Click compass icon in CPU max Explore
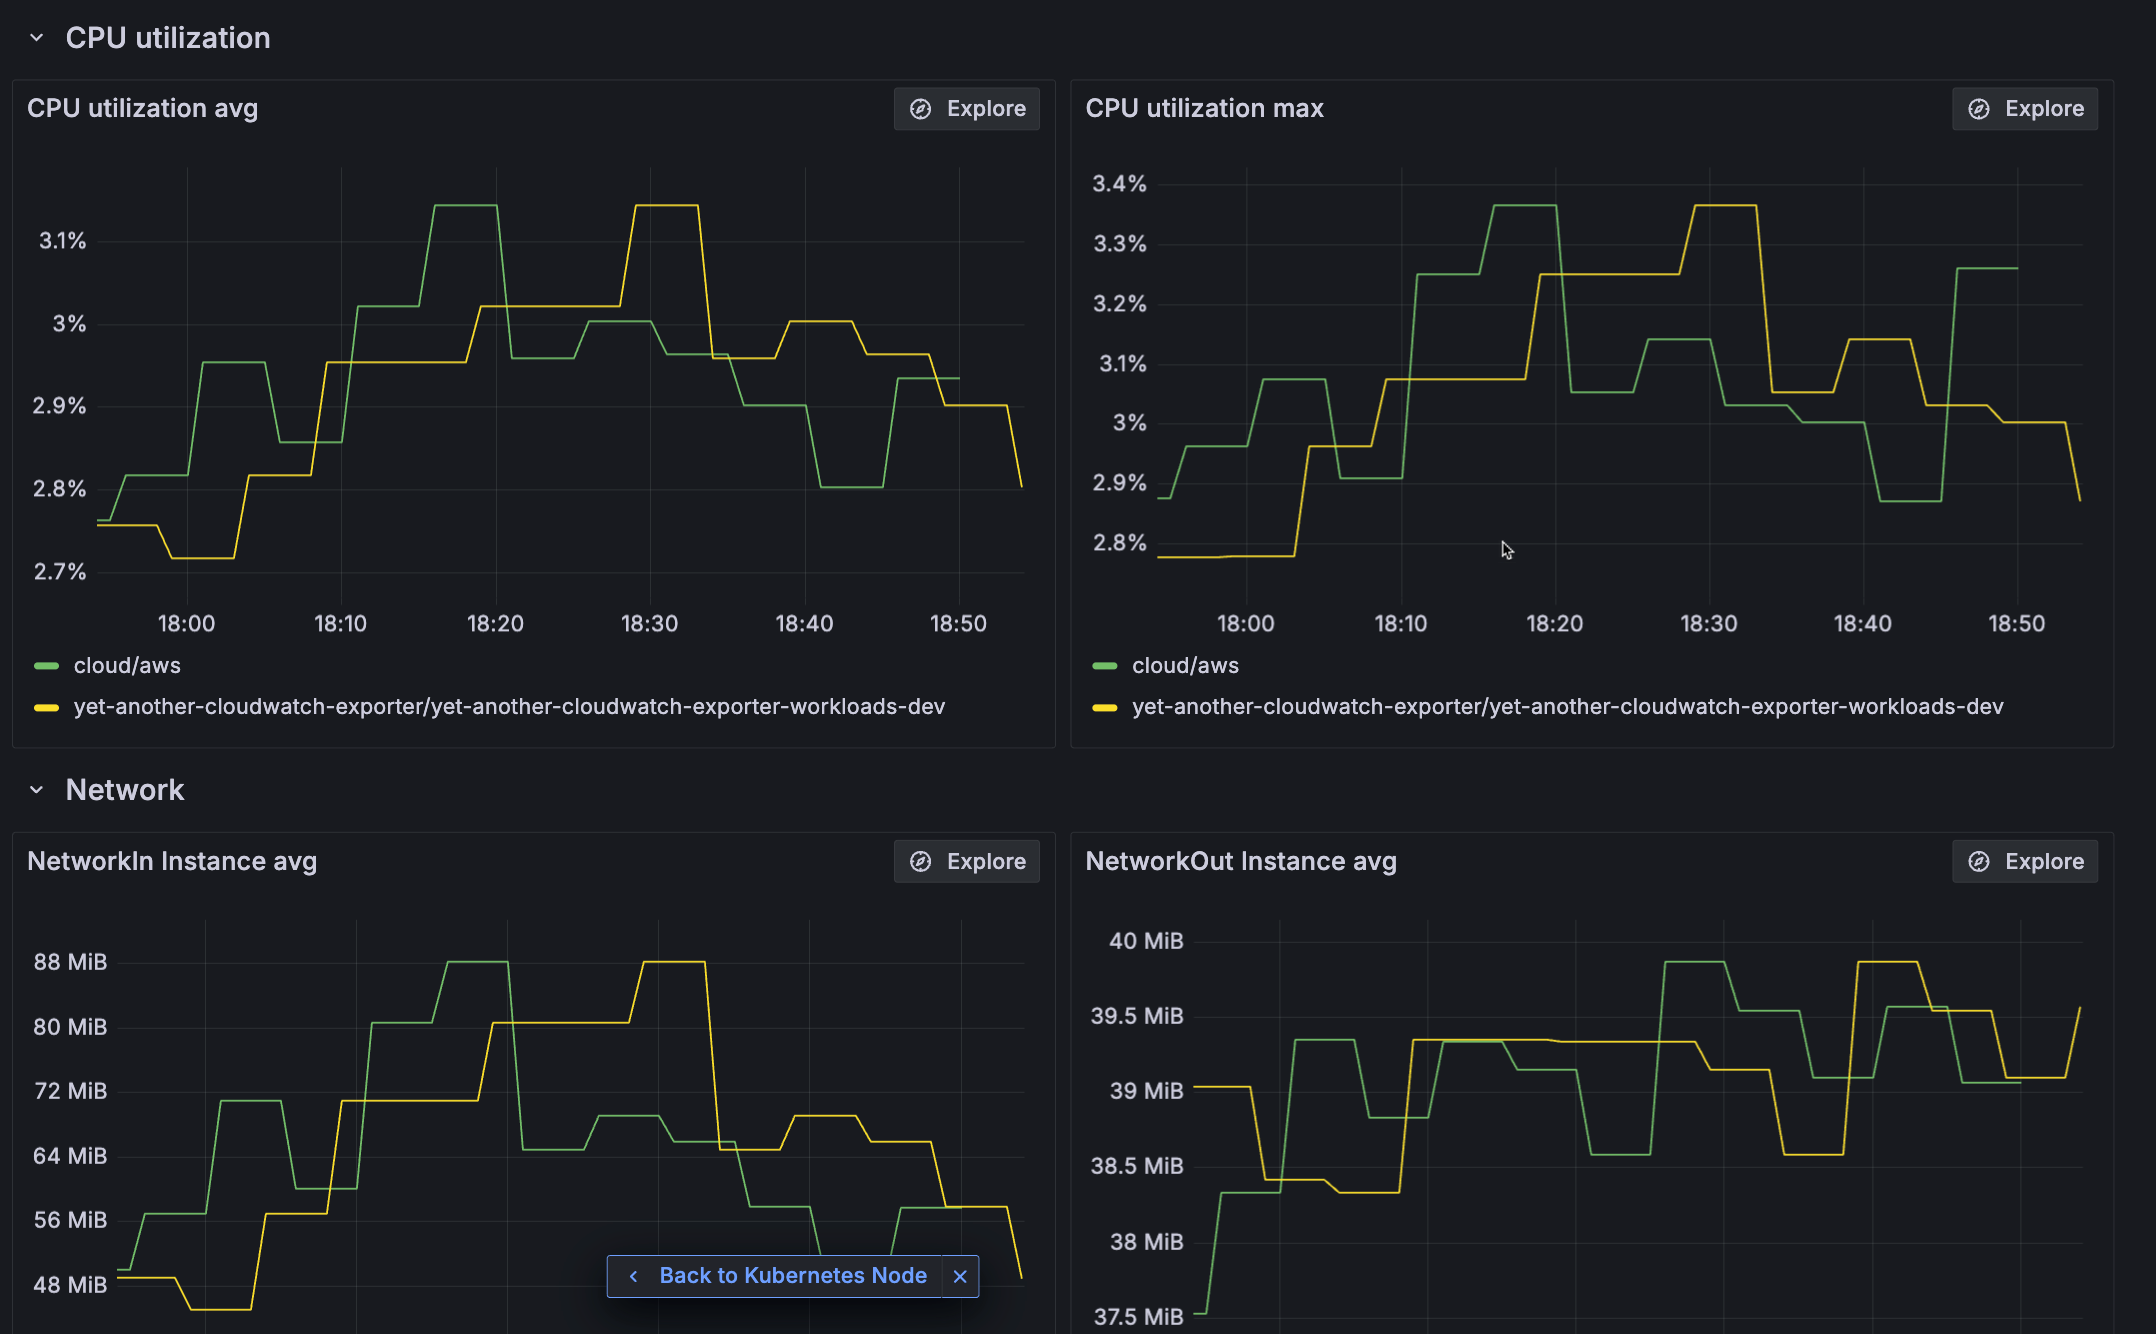The image size is (2156, 1334). [x=1978, y=109]
